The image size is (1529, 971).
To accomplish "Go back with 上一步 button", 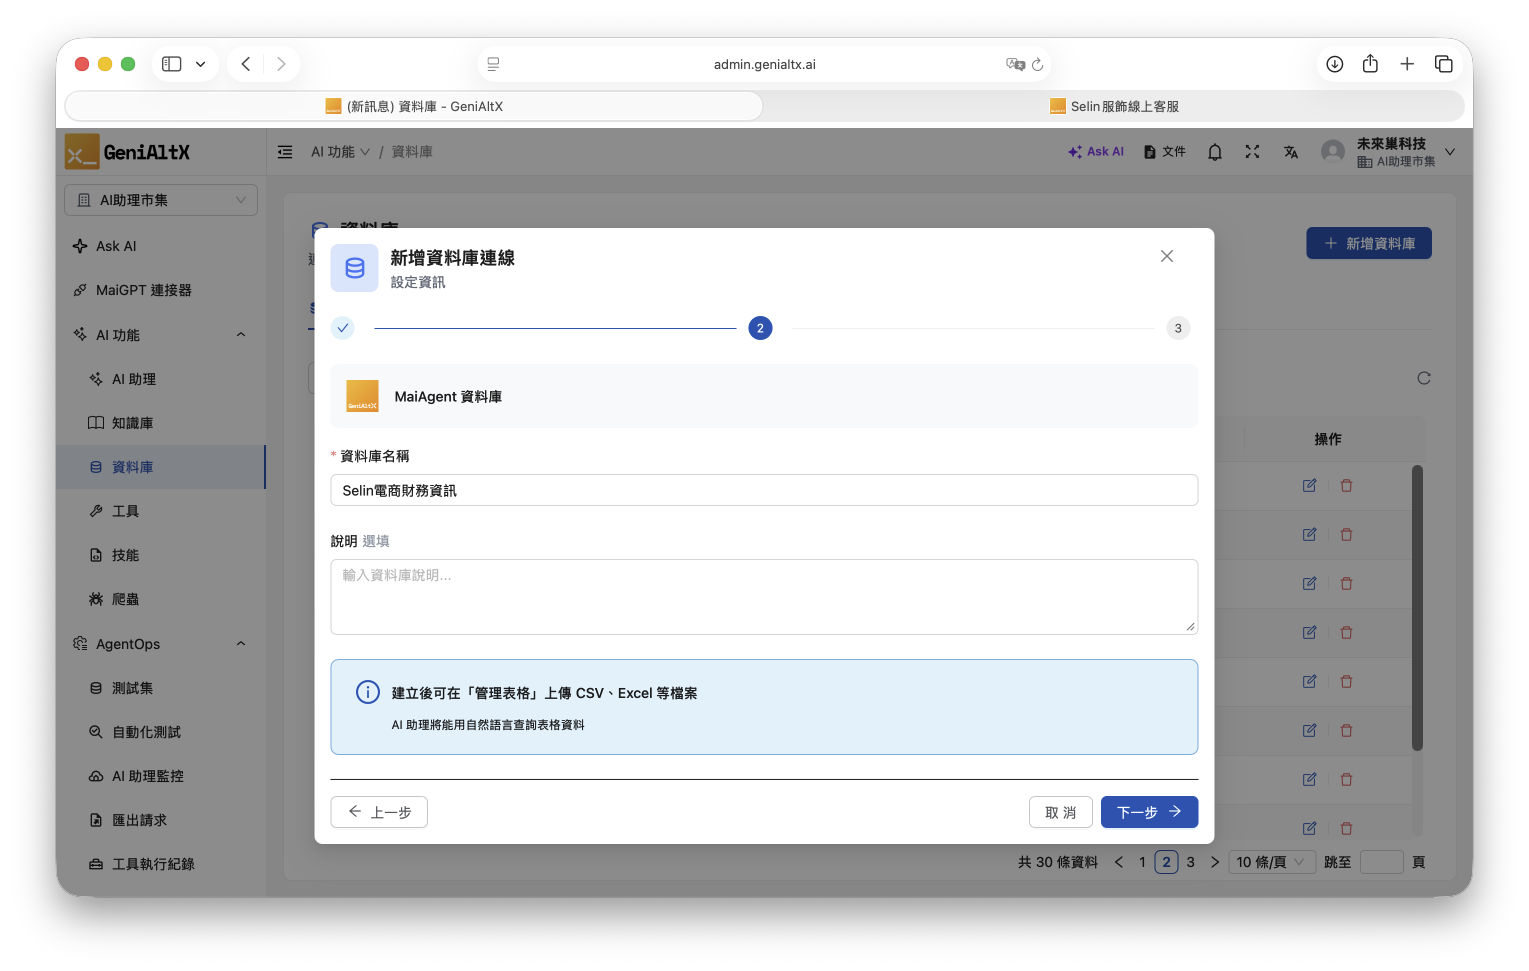I will [x=379, y=812].
